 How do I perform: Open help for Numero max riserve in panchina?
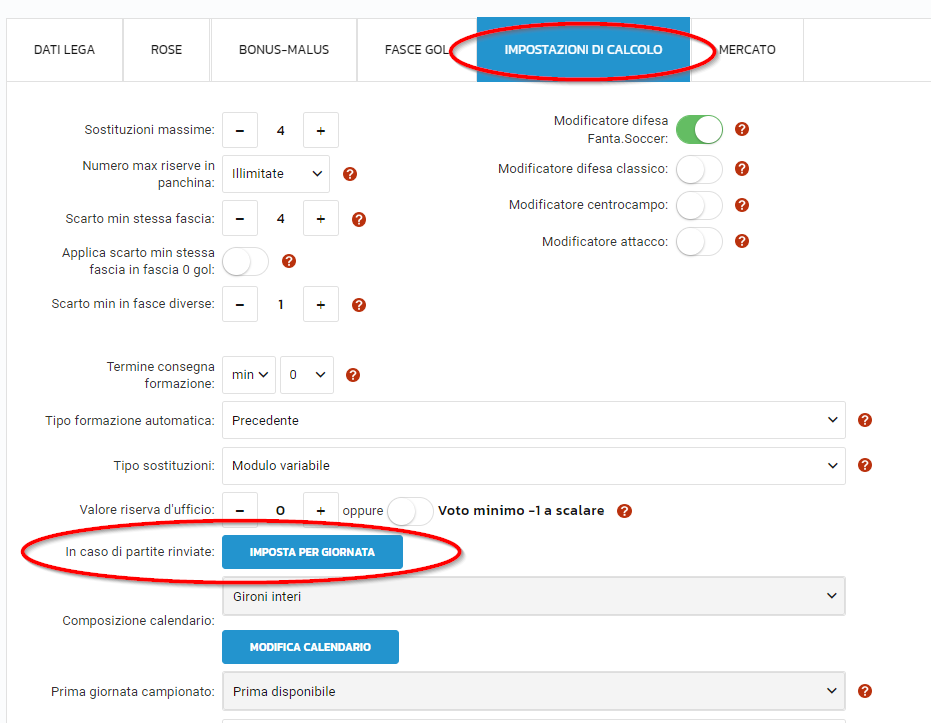coord(350,174)
